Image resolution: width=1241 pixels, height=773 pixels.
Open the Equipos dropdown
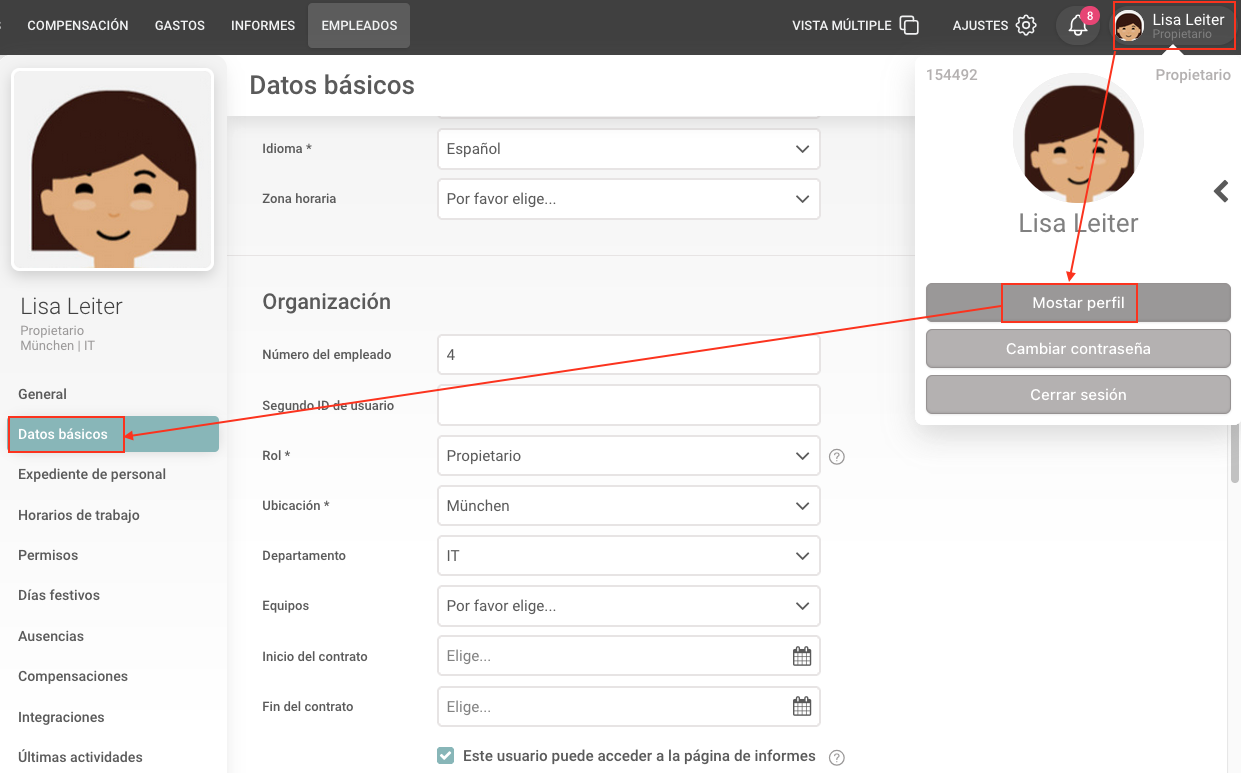tap(629, 606)
